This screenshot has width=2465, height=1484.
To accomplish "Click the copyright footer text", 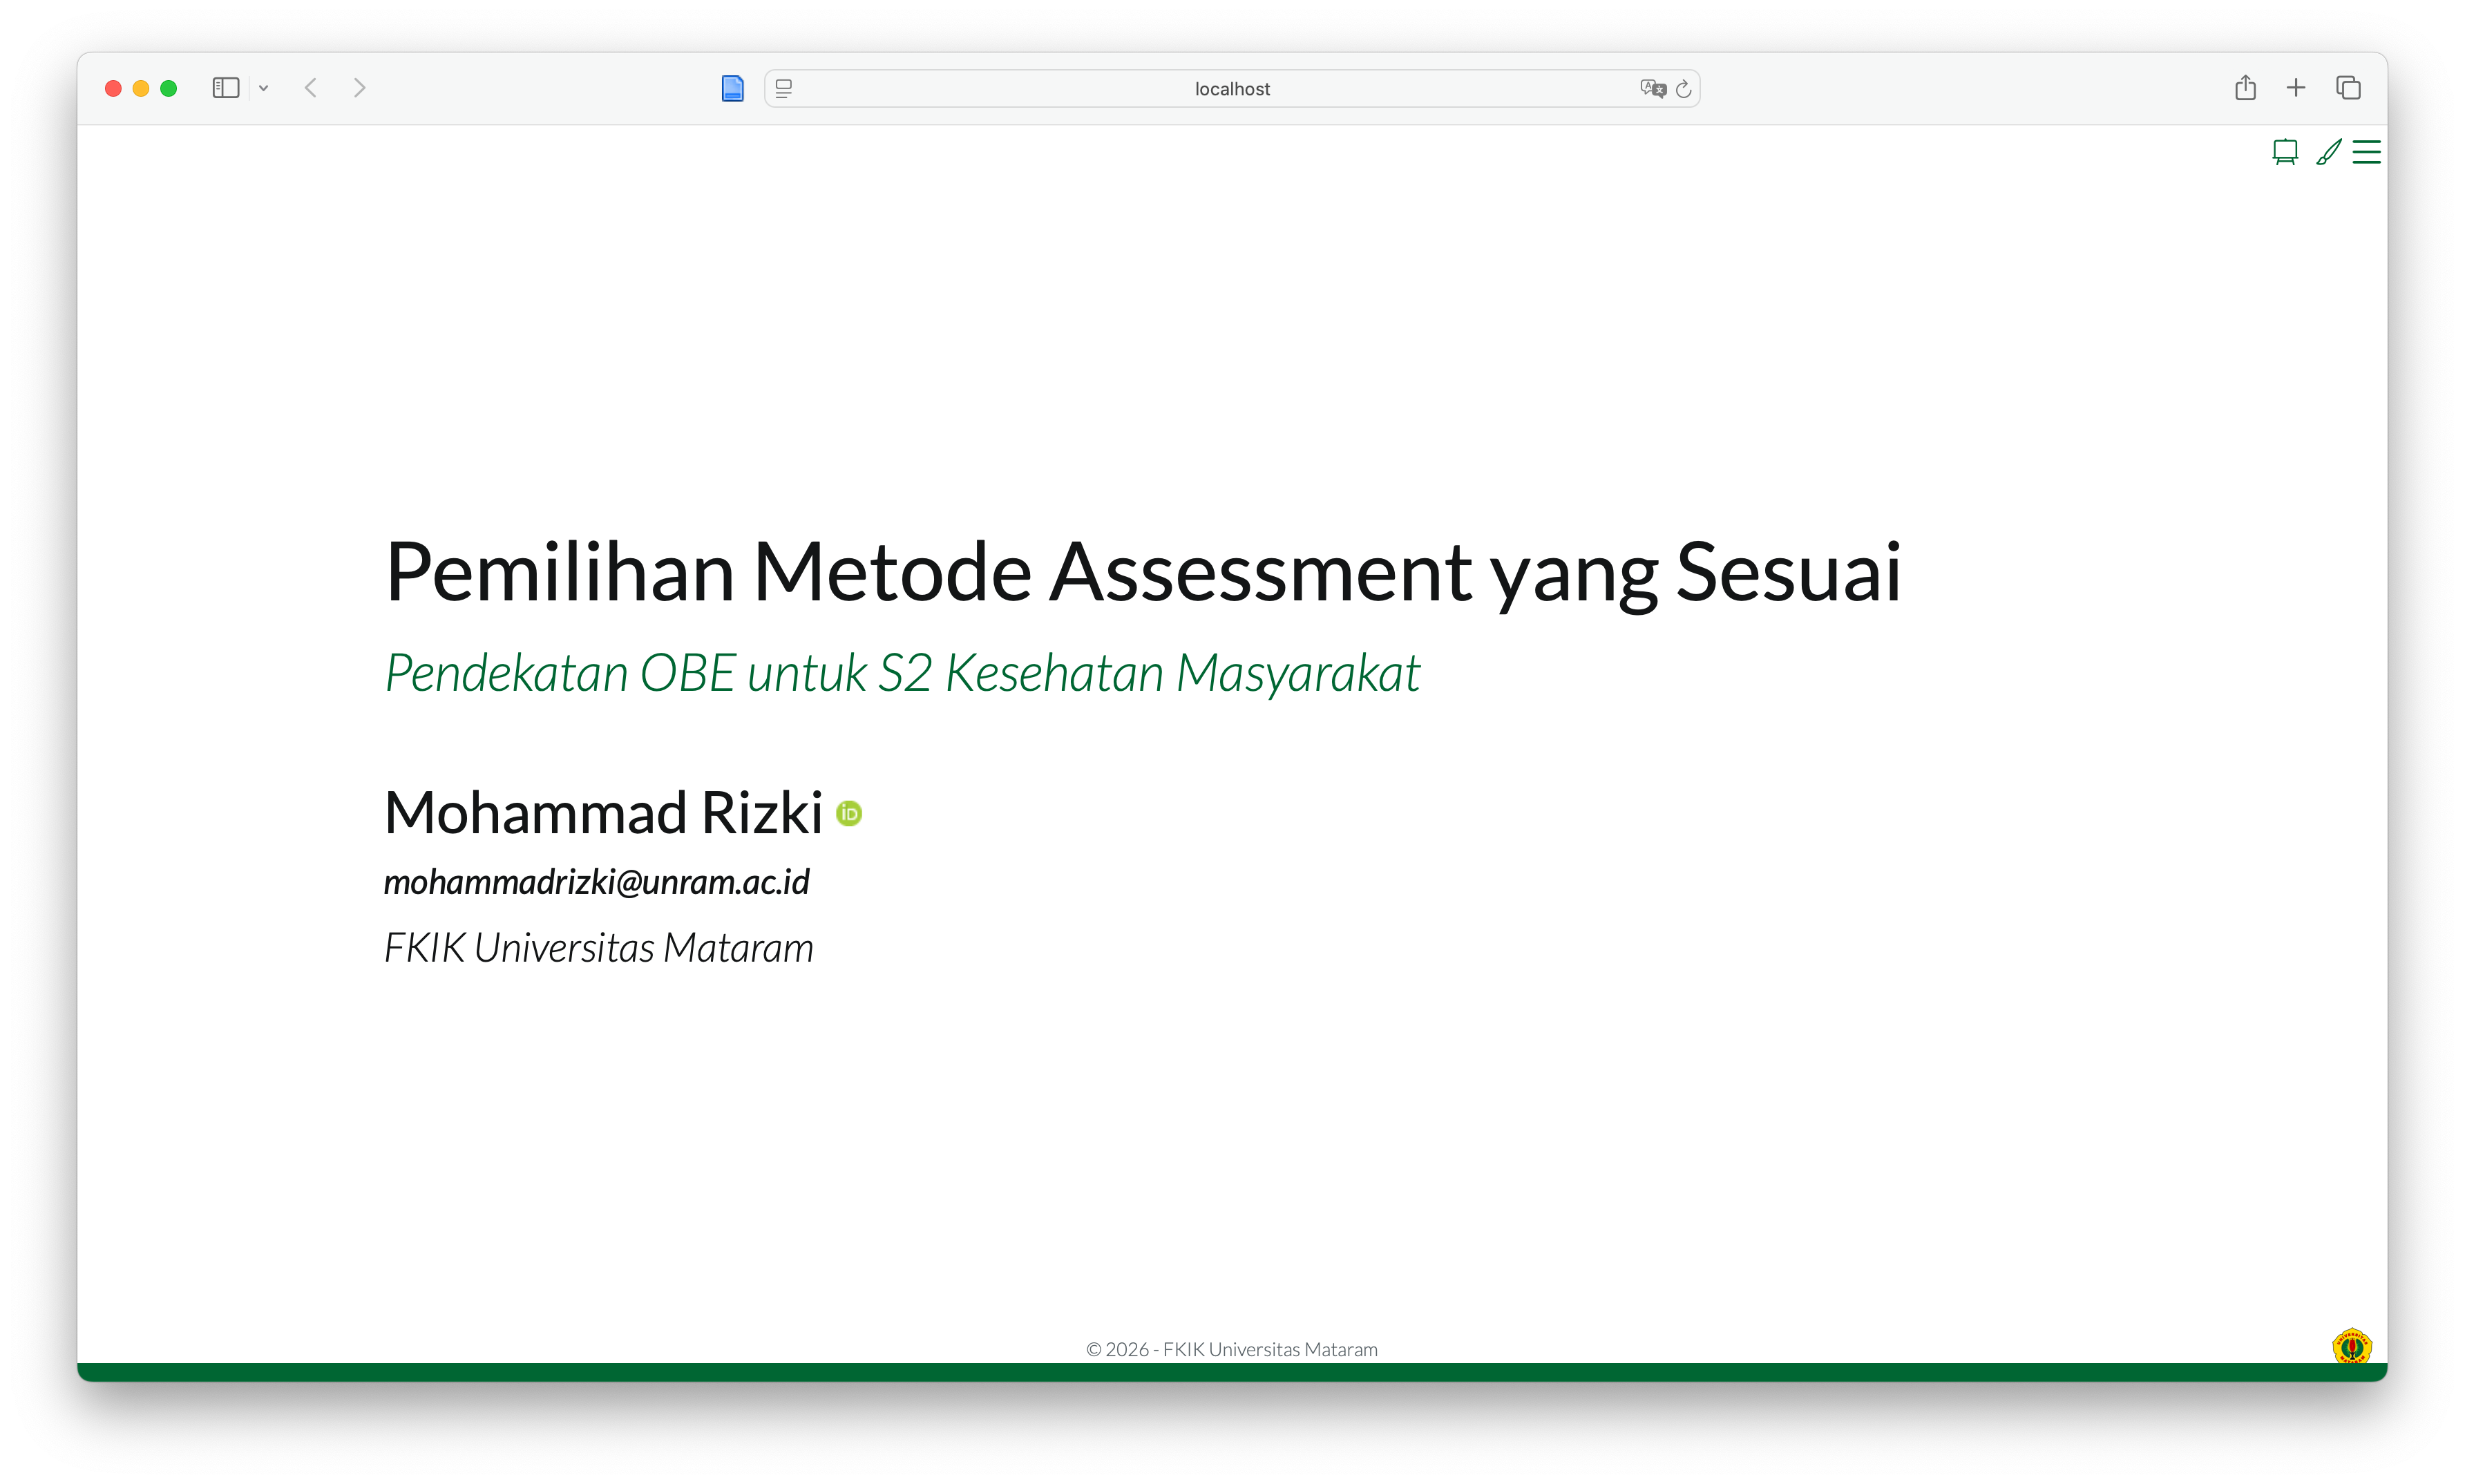I will (x=1231, y=1349).
